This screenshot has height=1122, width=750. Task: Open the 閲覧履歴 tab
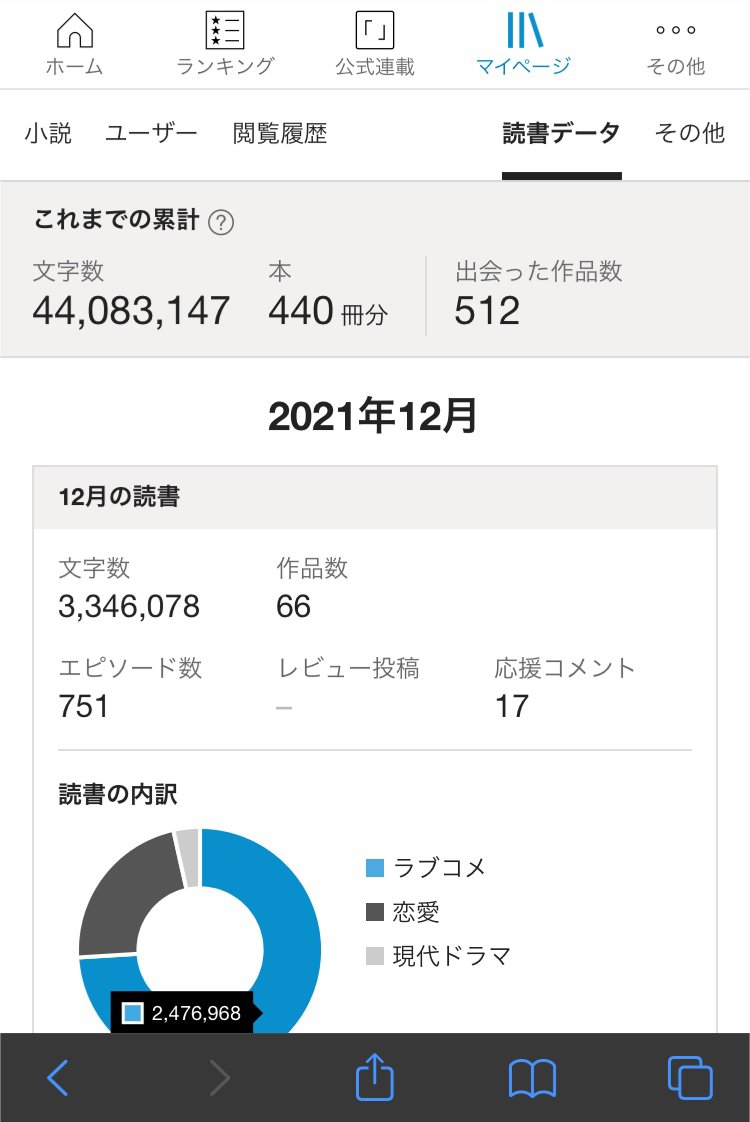click(x=280, y=133)
